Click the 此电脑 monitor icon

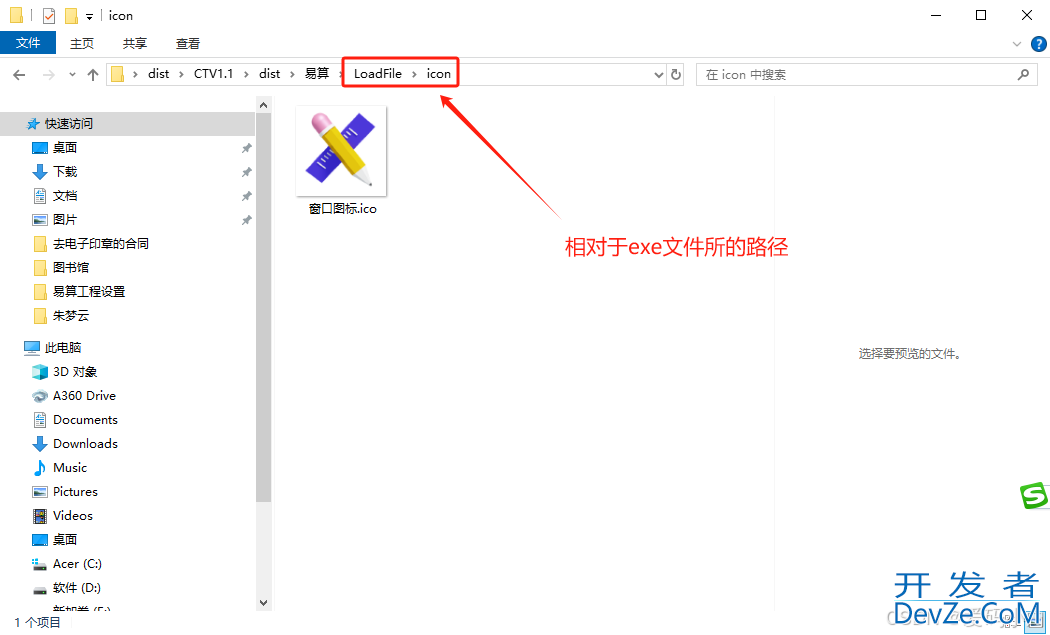click(31, 348)
